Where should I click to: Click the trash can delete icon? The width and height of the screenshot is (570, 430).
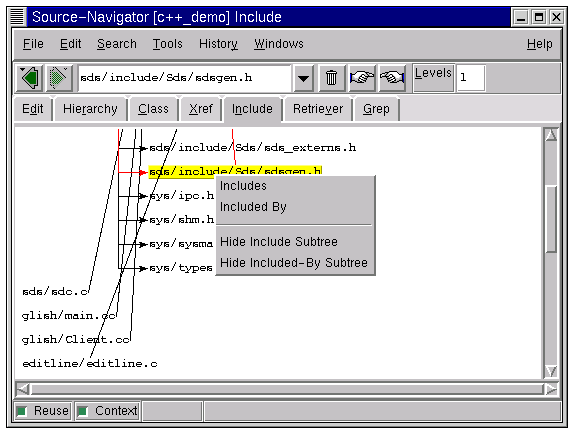(x=332, y=78)
